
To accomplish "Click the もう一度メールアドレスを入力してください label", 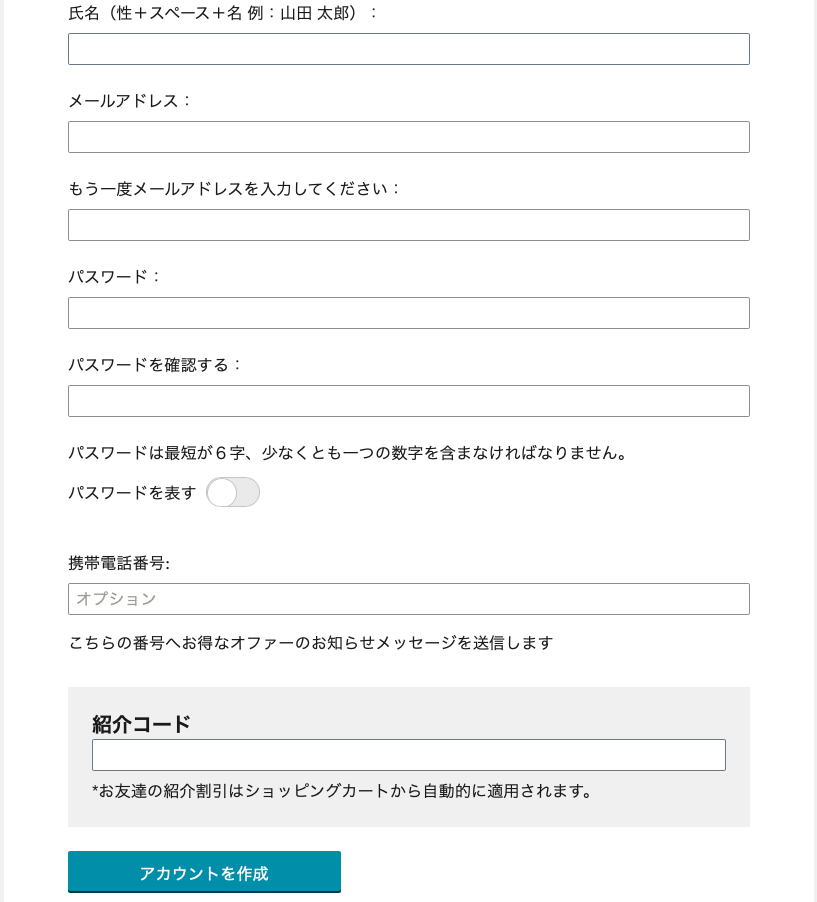I will (x=235, y=189).
